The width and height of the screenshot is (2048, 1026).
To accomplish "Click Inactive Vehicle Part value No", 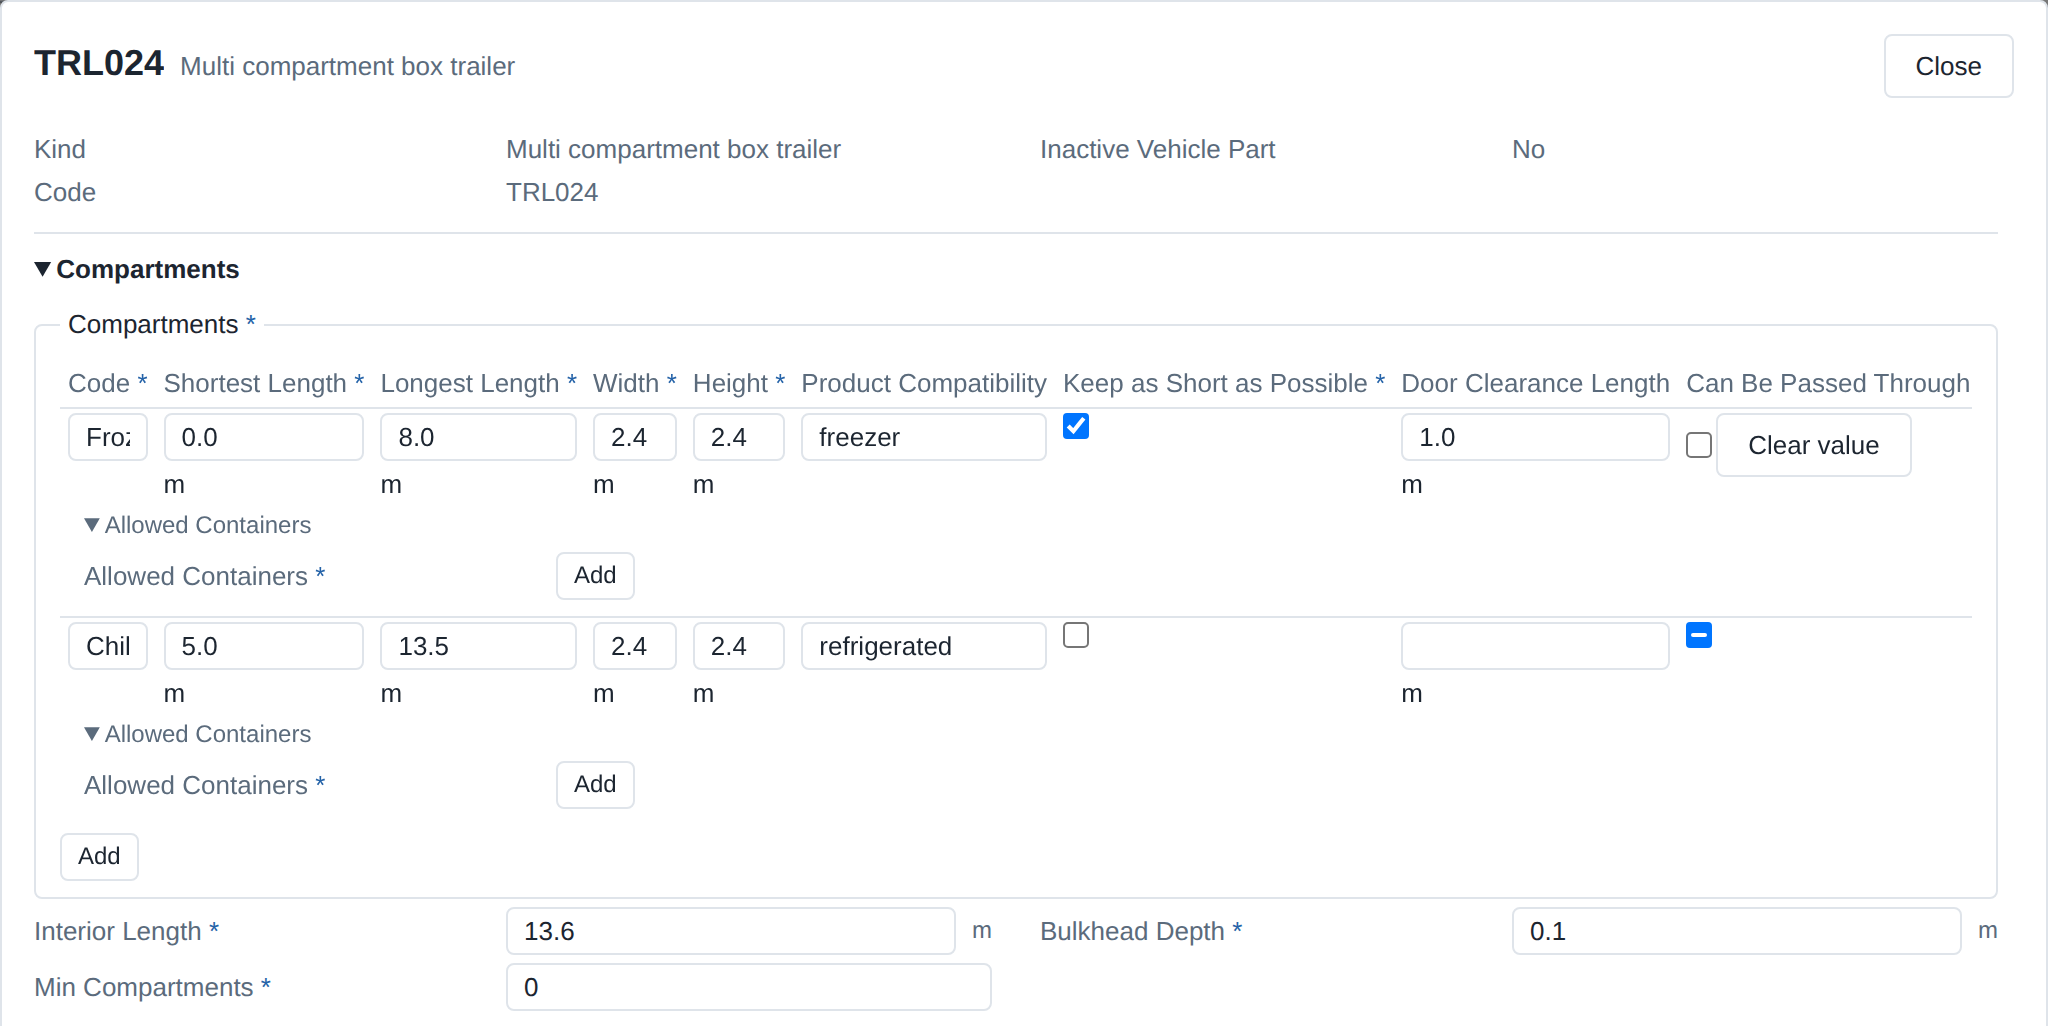I will [1528, 149].
